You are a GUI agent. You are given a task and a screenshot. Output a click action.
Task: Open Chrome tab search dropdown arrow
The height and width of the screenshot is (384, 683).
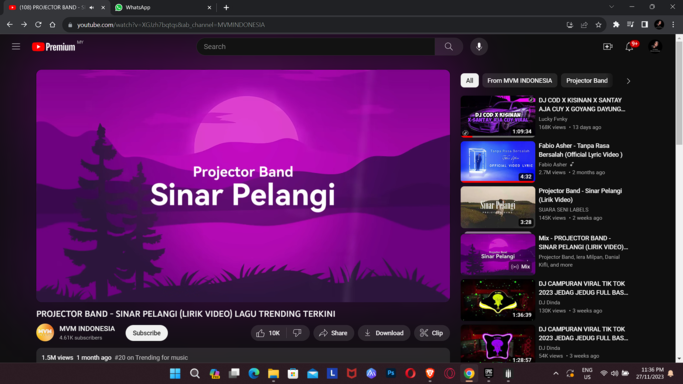(612, 7)
